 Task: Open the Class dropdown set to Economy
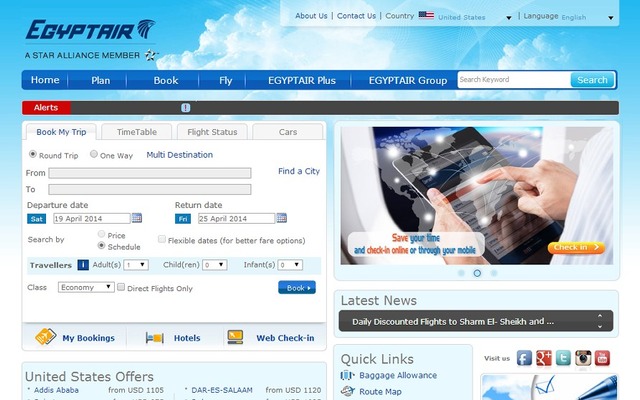tap(86, 287)
